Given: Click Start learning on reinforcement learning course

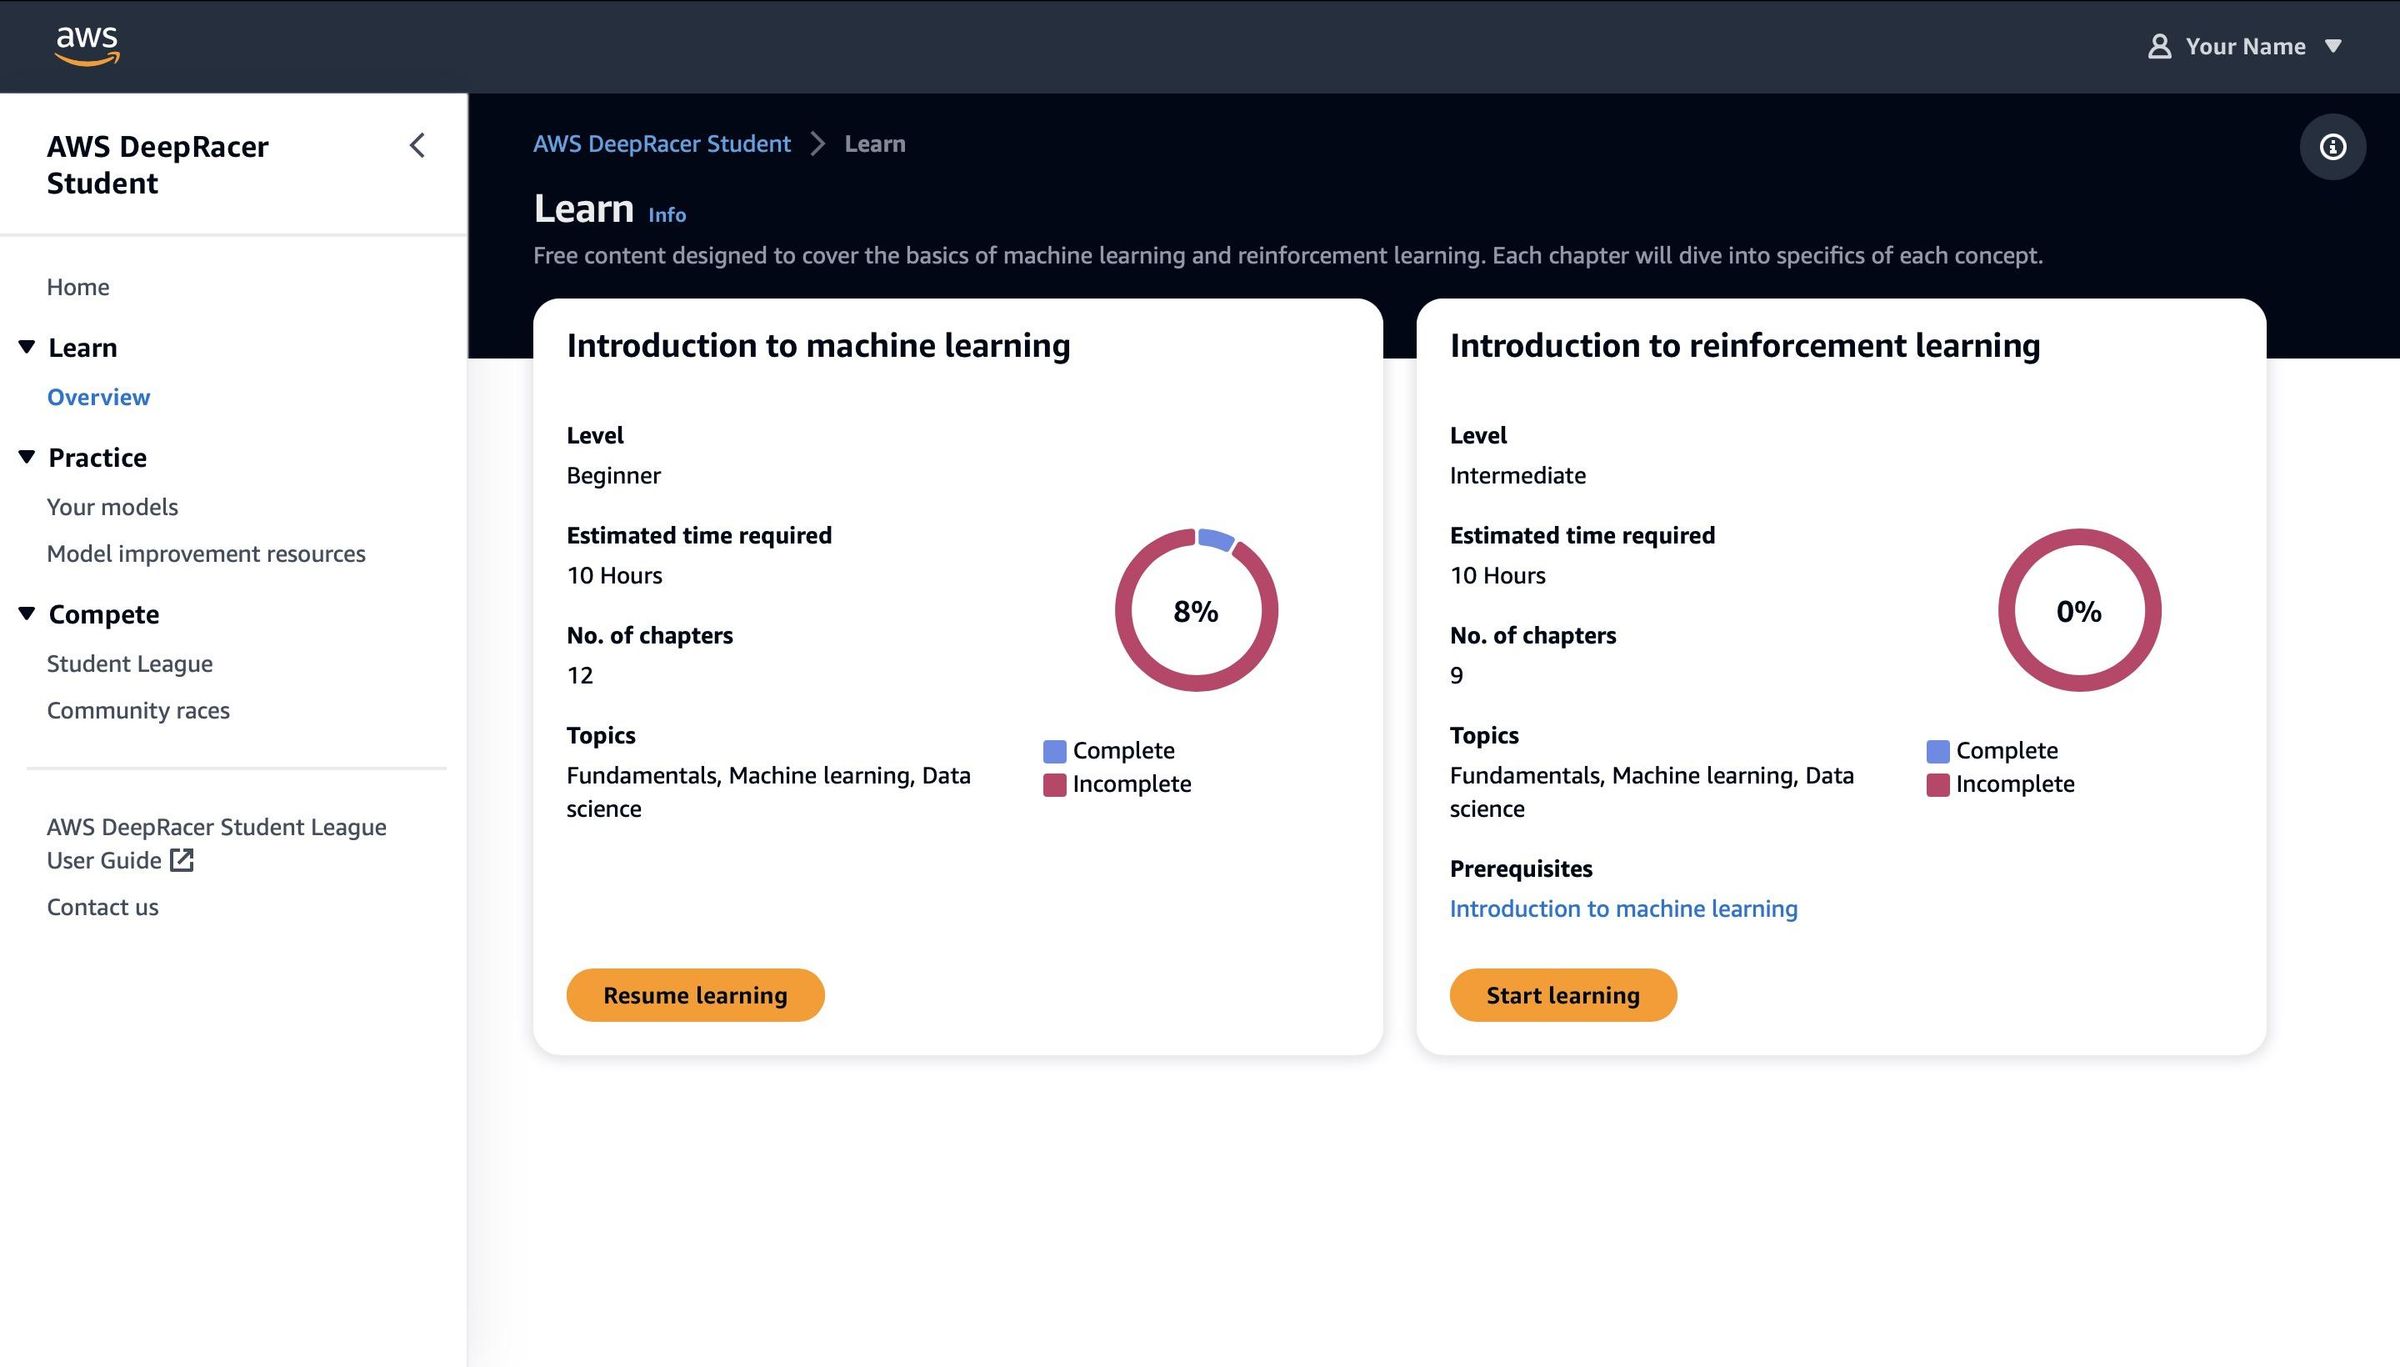Looking at the screenshot, I should click(1563, 995).
